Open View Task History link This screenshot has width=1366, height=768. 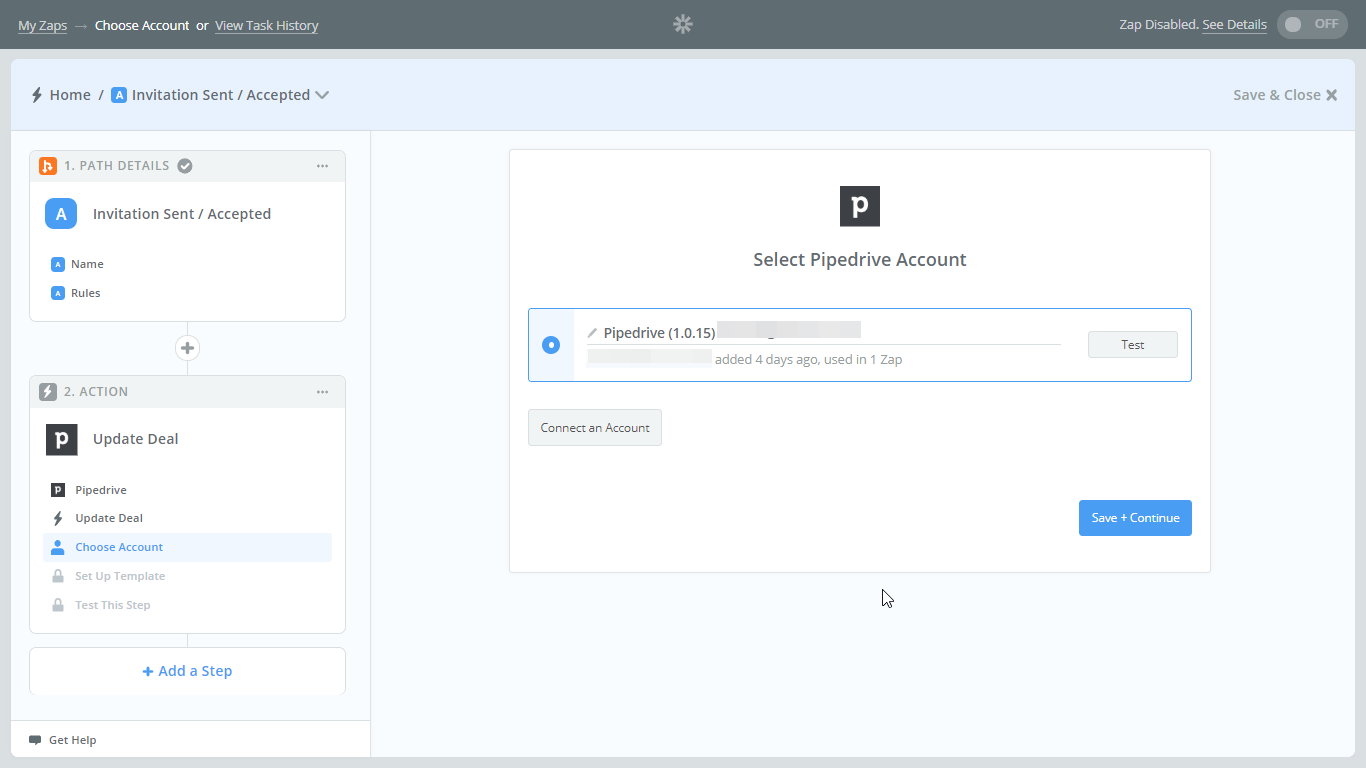(267, 26)
